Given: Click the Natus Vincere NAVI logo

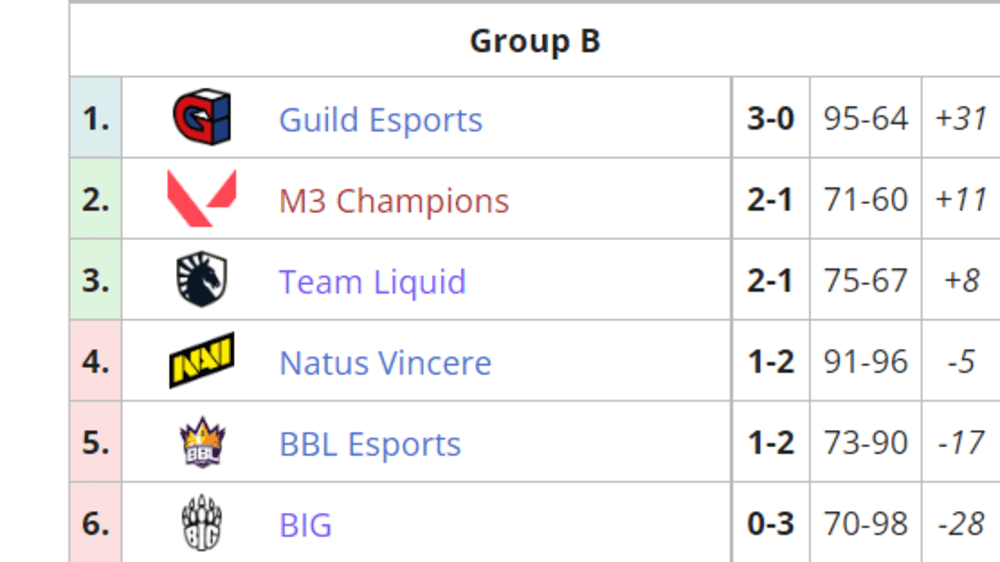Looking at the screenshot, I should tap(202, 360).
